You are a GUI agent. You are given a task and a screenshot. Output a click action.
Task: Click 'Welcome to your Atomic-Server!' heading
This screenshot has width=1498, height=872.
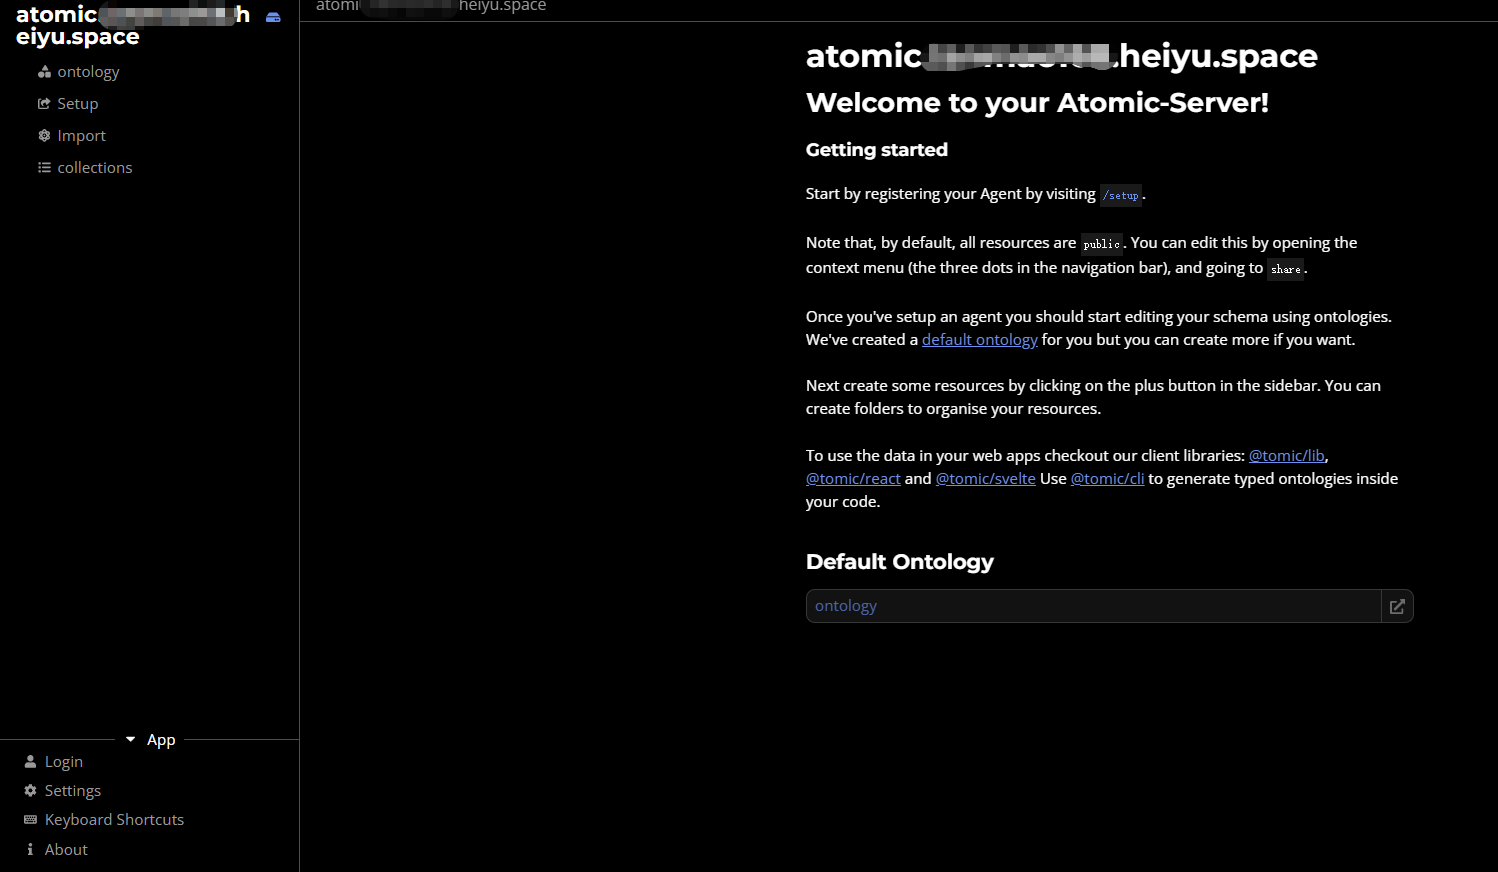tap(1037, 103)
